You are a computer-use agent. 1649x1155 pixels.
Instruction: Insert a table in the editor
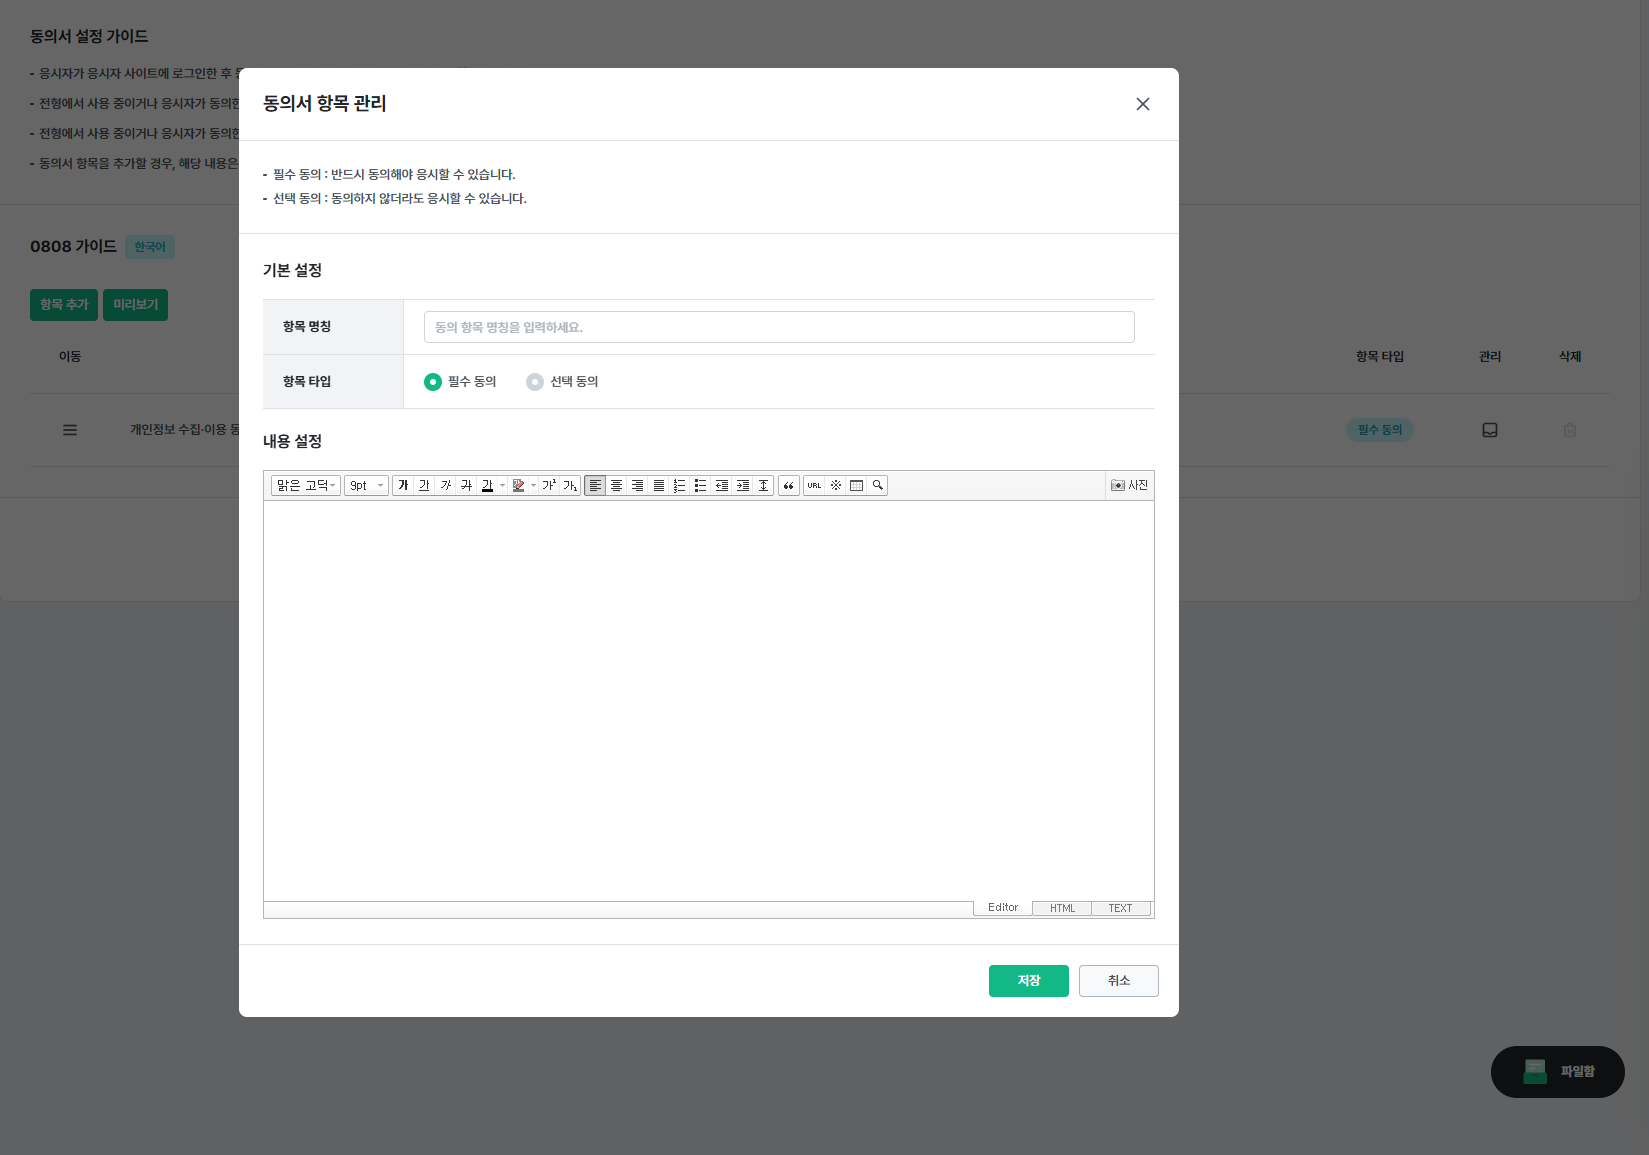(x=856, y=485)
